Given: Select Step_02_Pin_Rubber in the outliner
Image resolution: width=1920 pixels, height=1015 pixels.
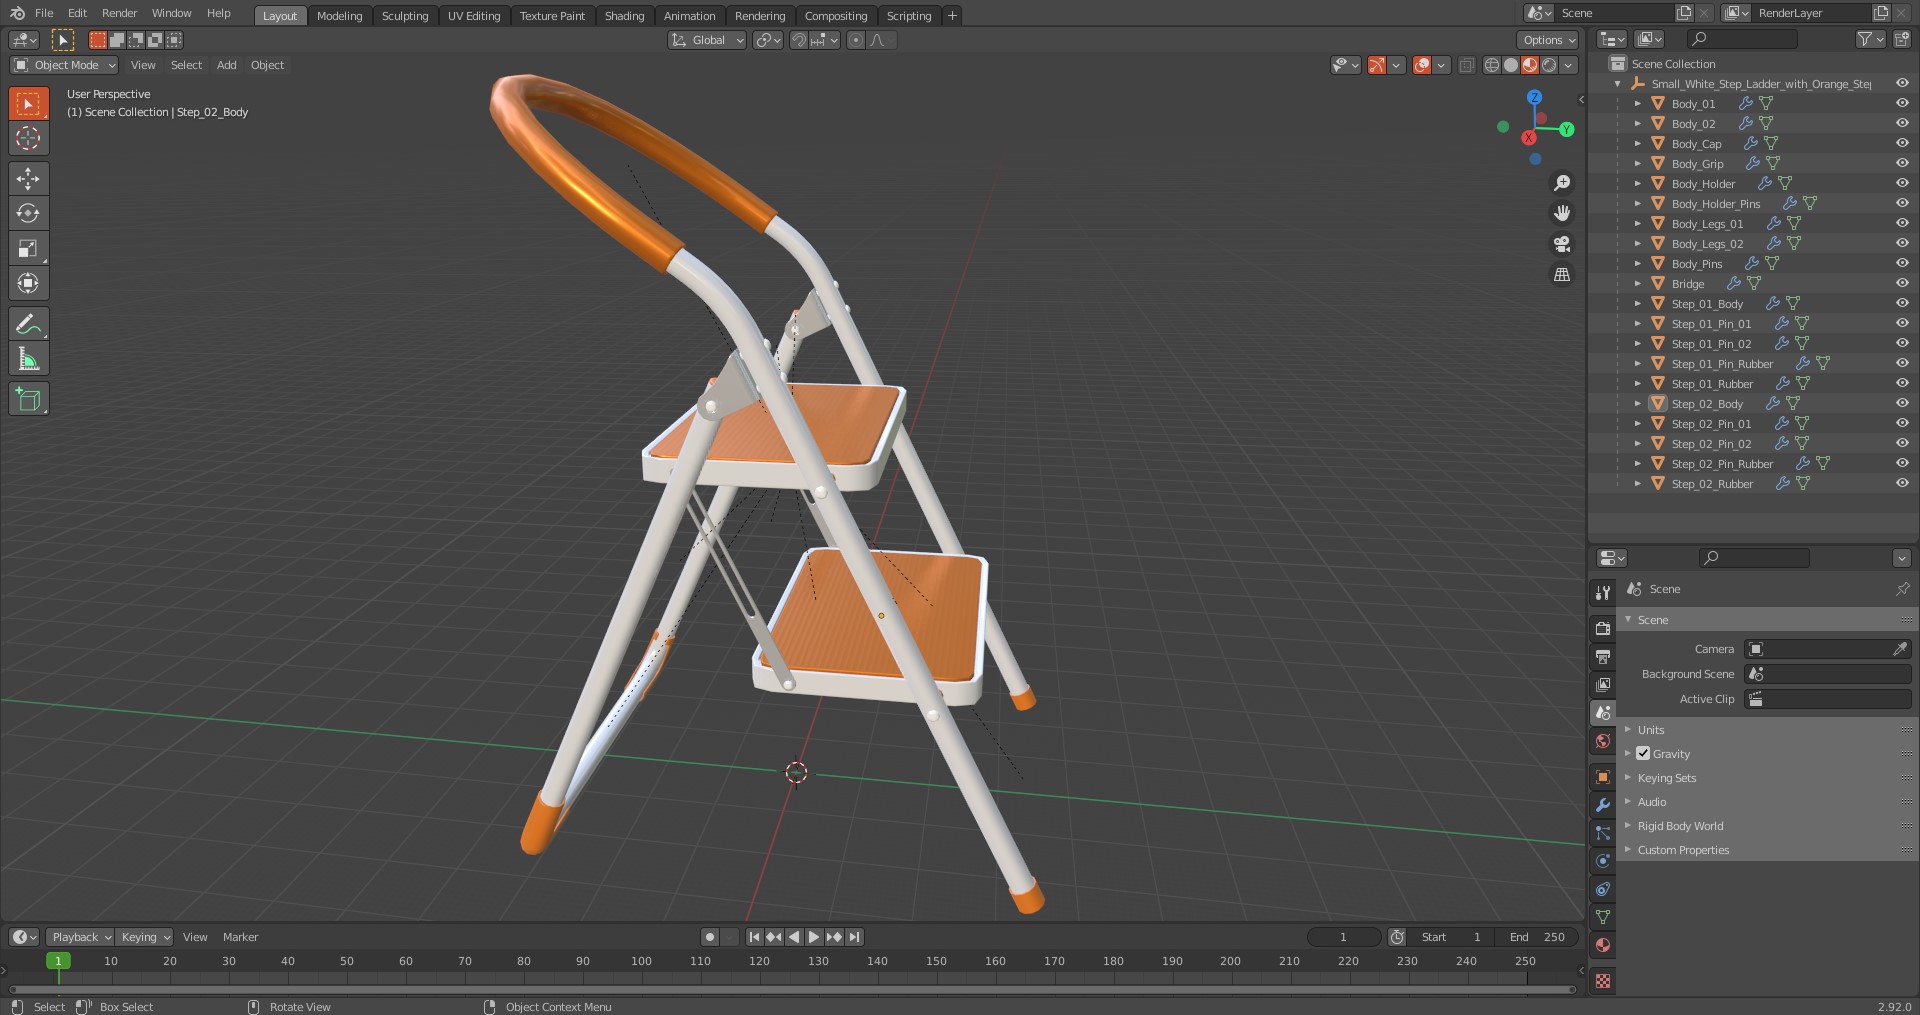Looking at the screenshot, I should pos(1722,464).
